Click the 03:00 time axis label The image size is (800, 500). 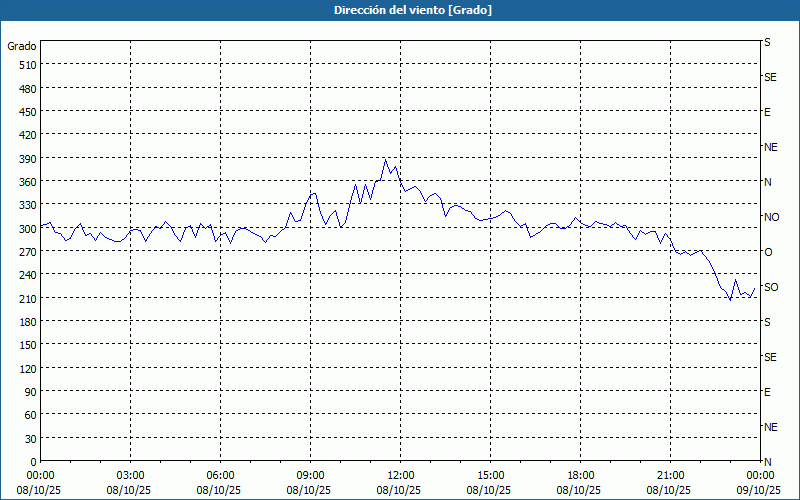[x=130, y=475]
